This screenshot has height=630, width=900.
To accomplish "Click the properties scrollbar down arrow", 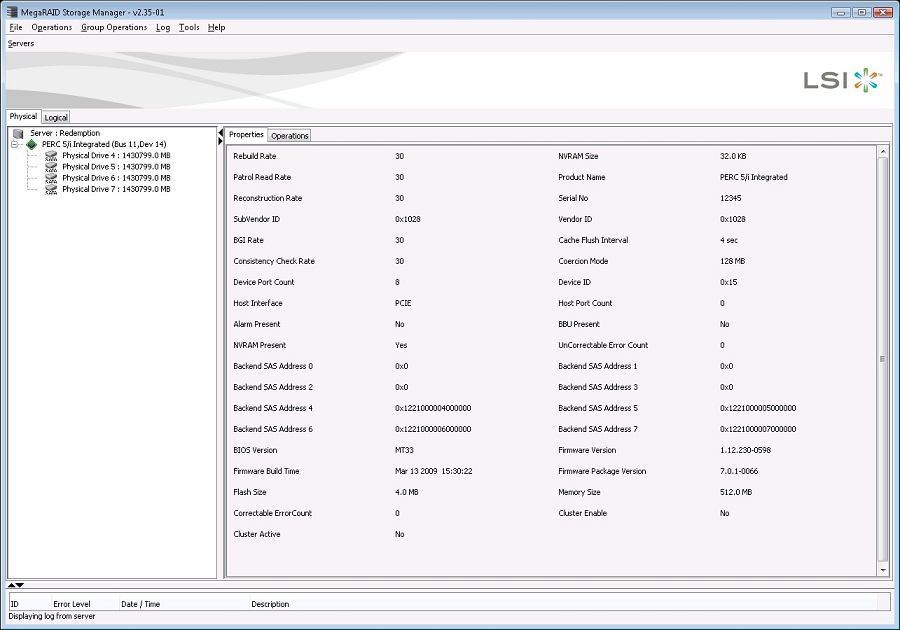I will pos(883,570).
